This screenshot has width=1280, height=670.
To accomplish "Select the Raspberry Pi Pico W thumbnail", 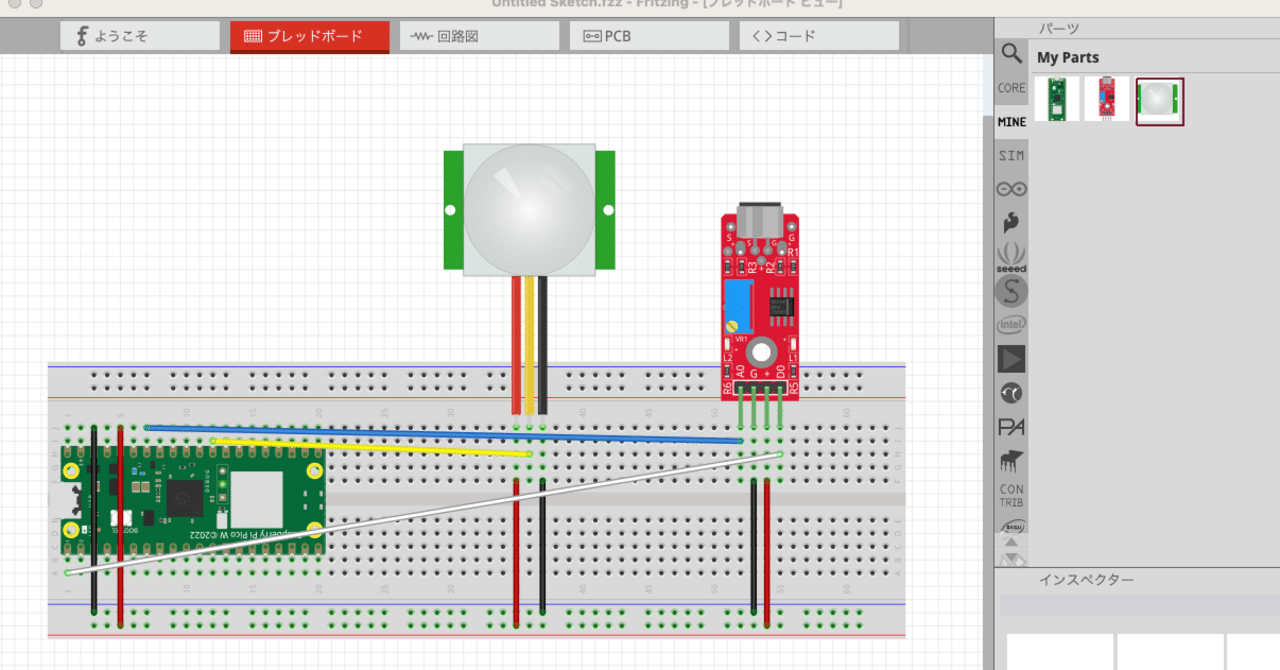I will 1058,99.
